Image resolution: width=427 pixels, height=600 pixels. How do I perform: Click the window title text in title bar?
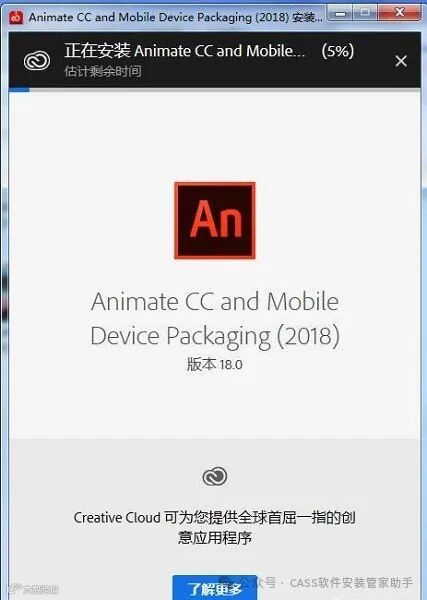pos(176,18)
